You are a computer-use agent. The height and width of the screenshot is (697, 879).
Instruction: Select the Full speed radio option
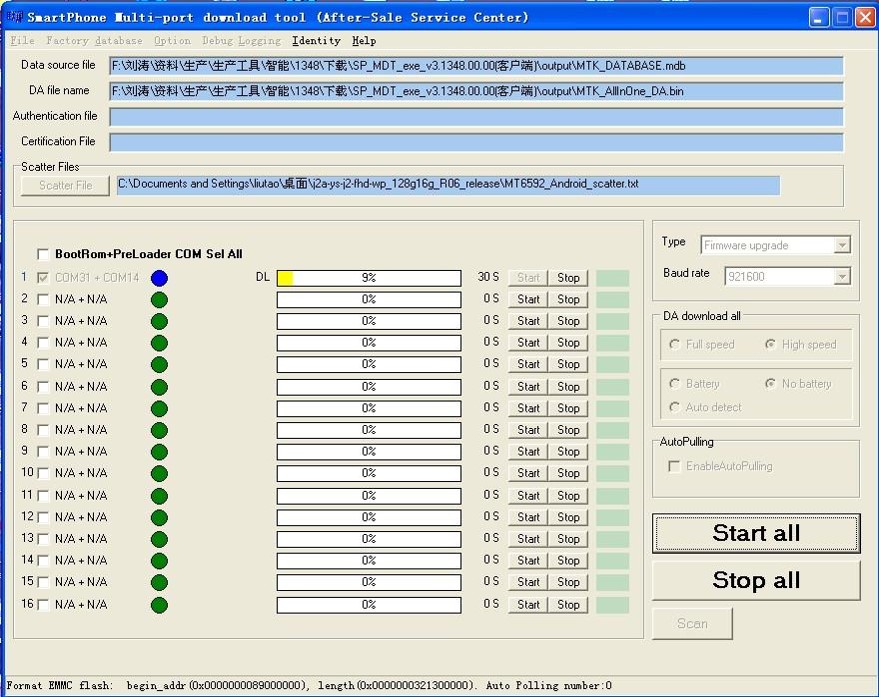(674, 344)
